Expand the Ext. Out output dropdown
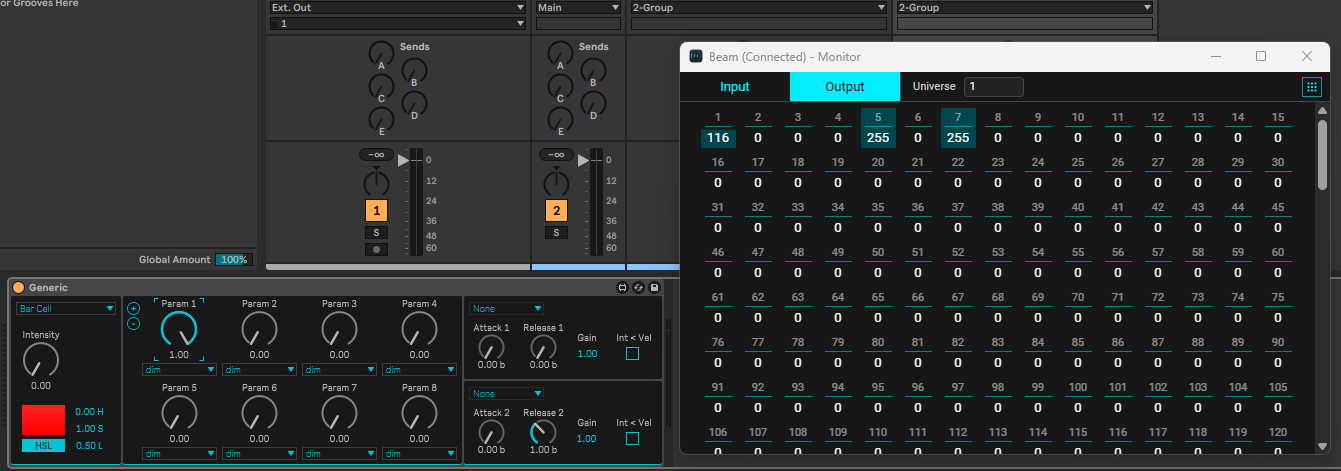Screen dimensions: 1341x471 397,7
